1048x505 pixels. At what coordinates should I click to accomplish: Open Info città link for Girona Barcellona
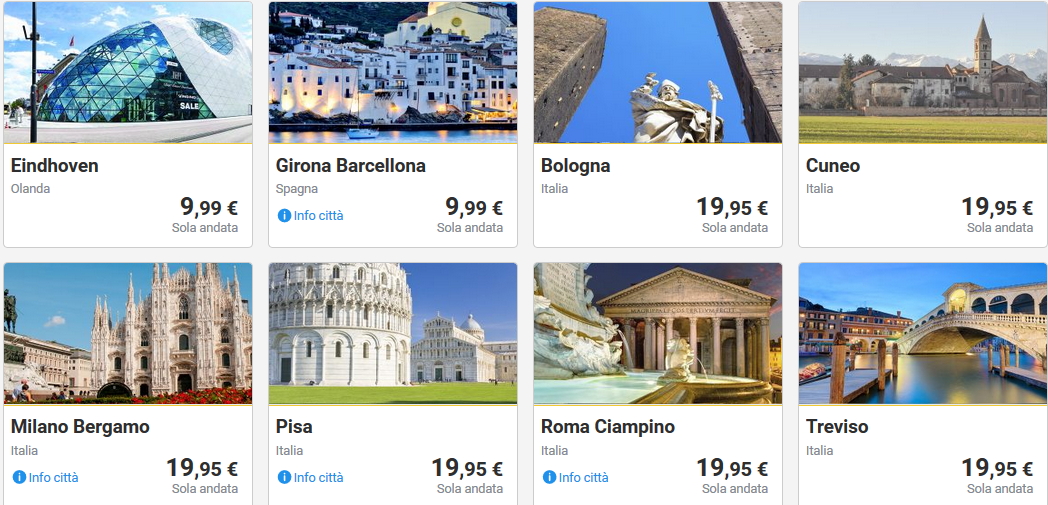(318, 216)
